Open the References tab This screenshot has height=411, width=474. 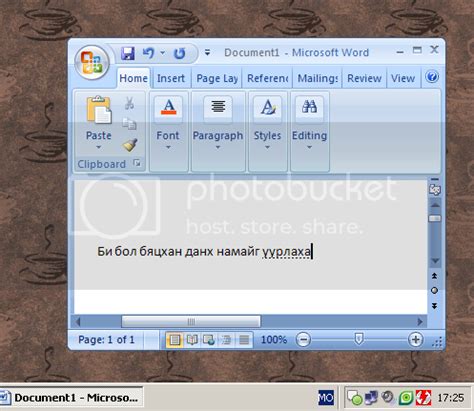coord(267,78)
